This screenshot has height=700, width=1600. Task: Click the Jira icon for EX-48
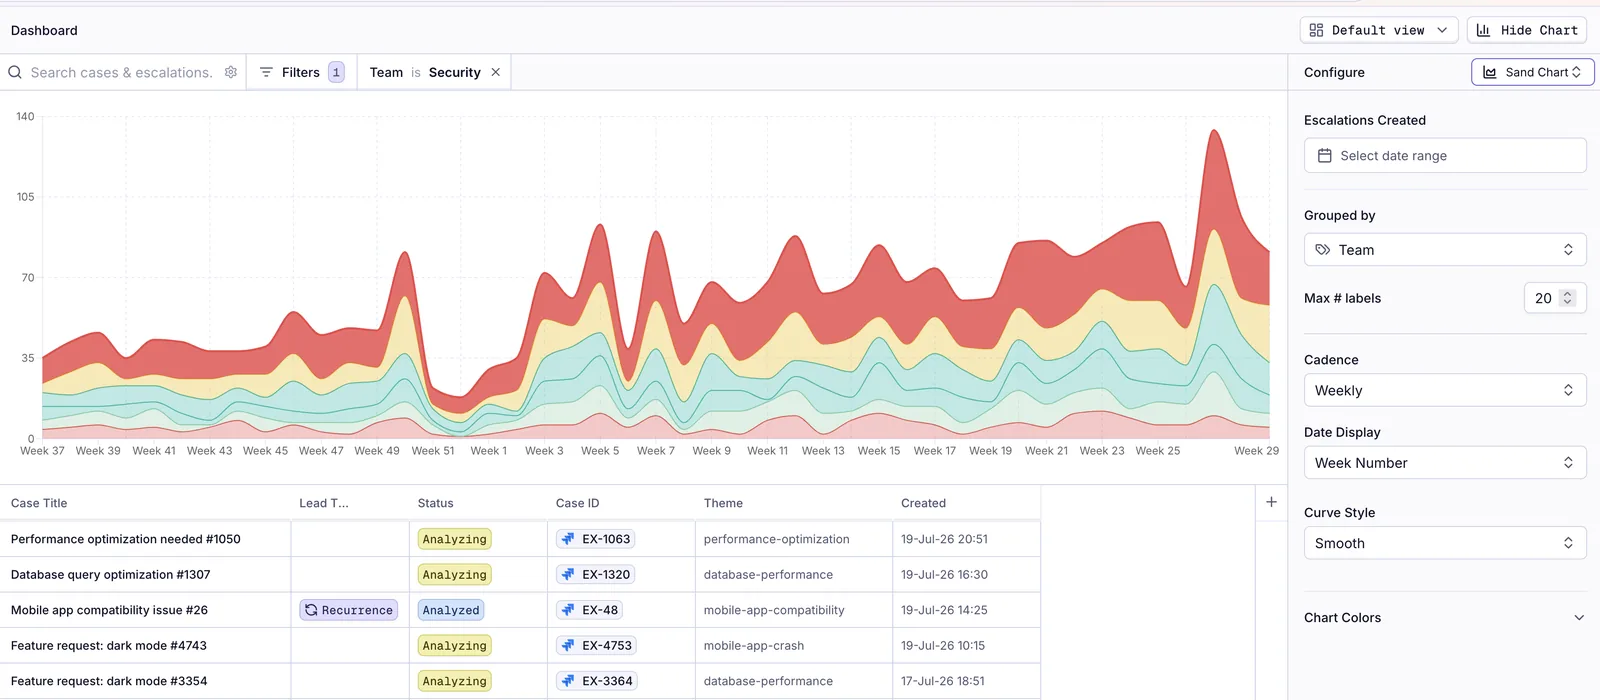click(569, 610)
